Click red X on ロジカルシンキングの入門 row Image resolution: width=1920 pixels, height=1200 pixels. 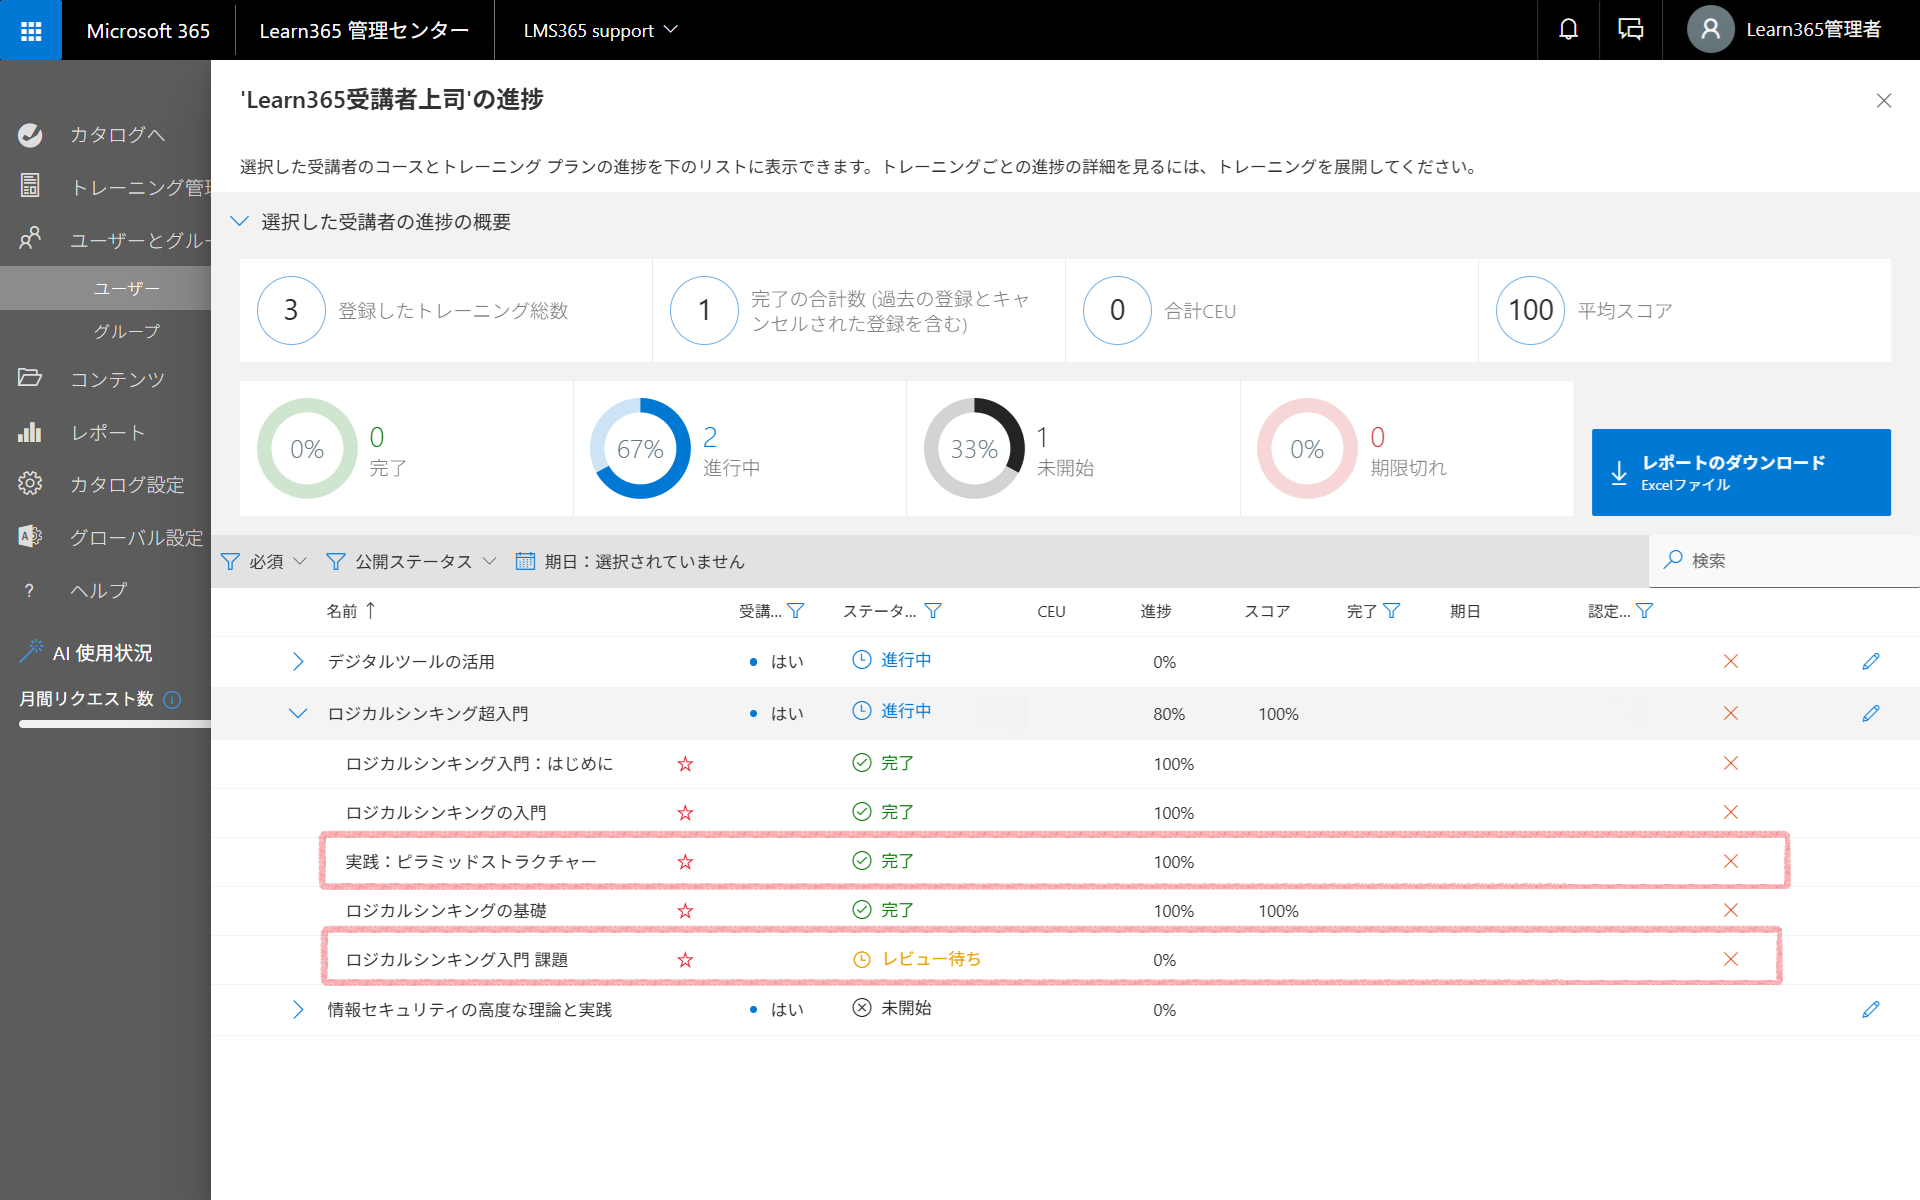pos(1731,813)
